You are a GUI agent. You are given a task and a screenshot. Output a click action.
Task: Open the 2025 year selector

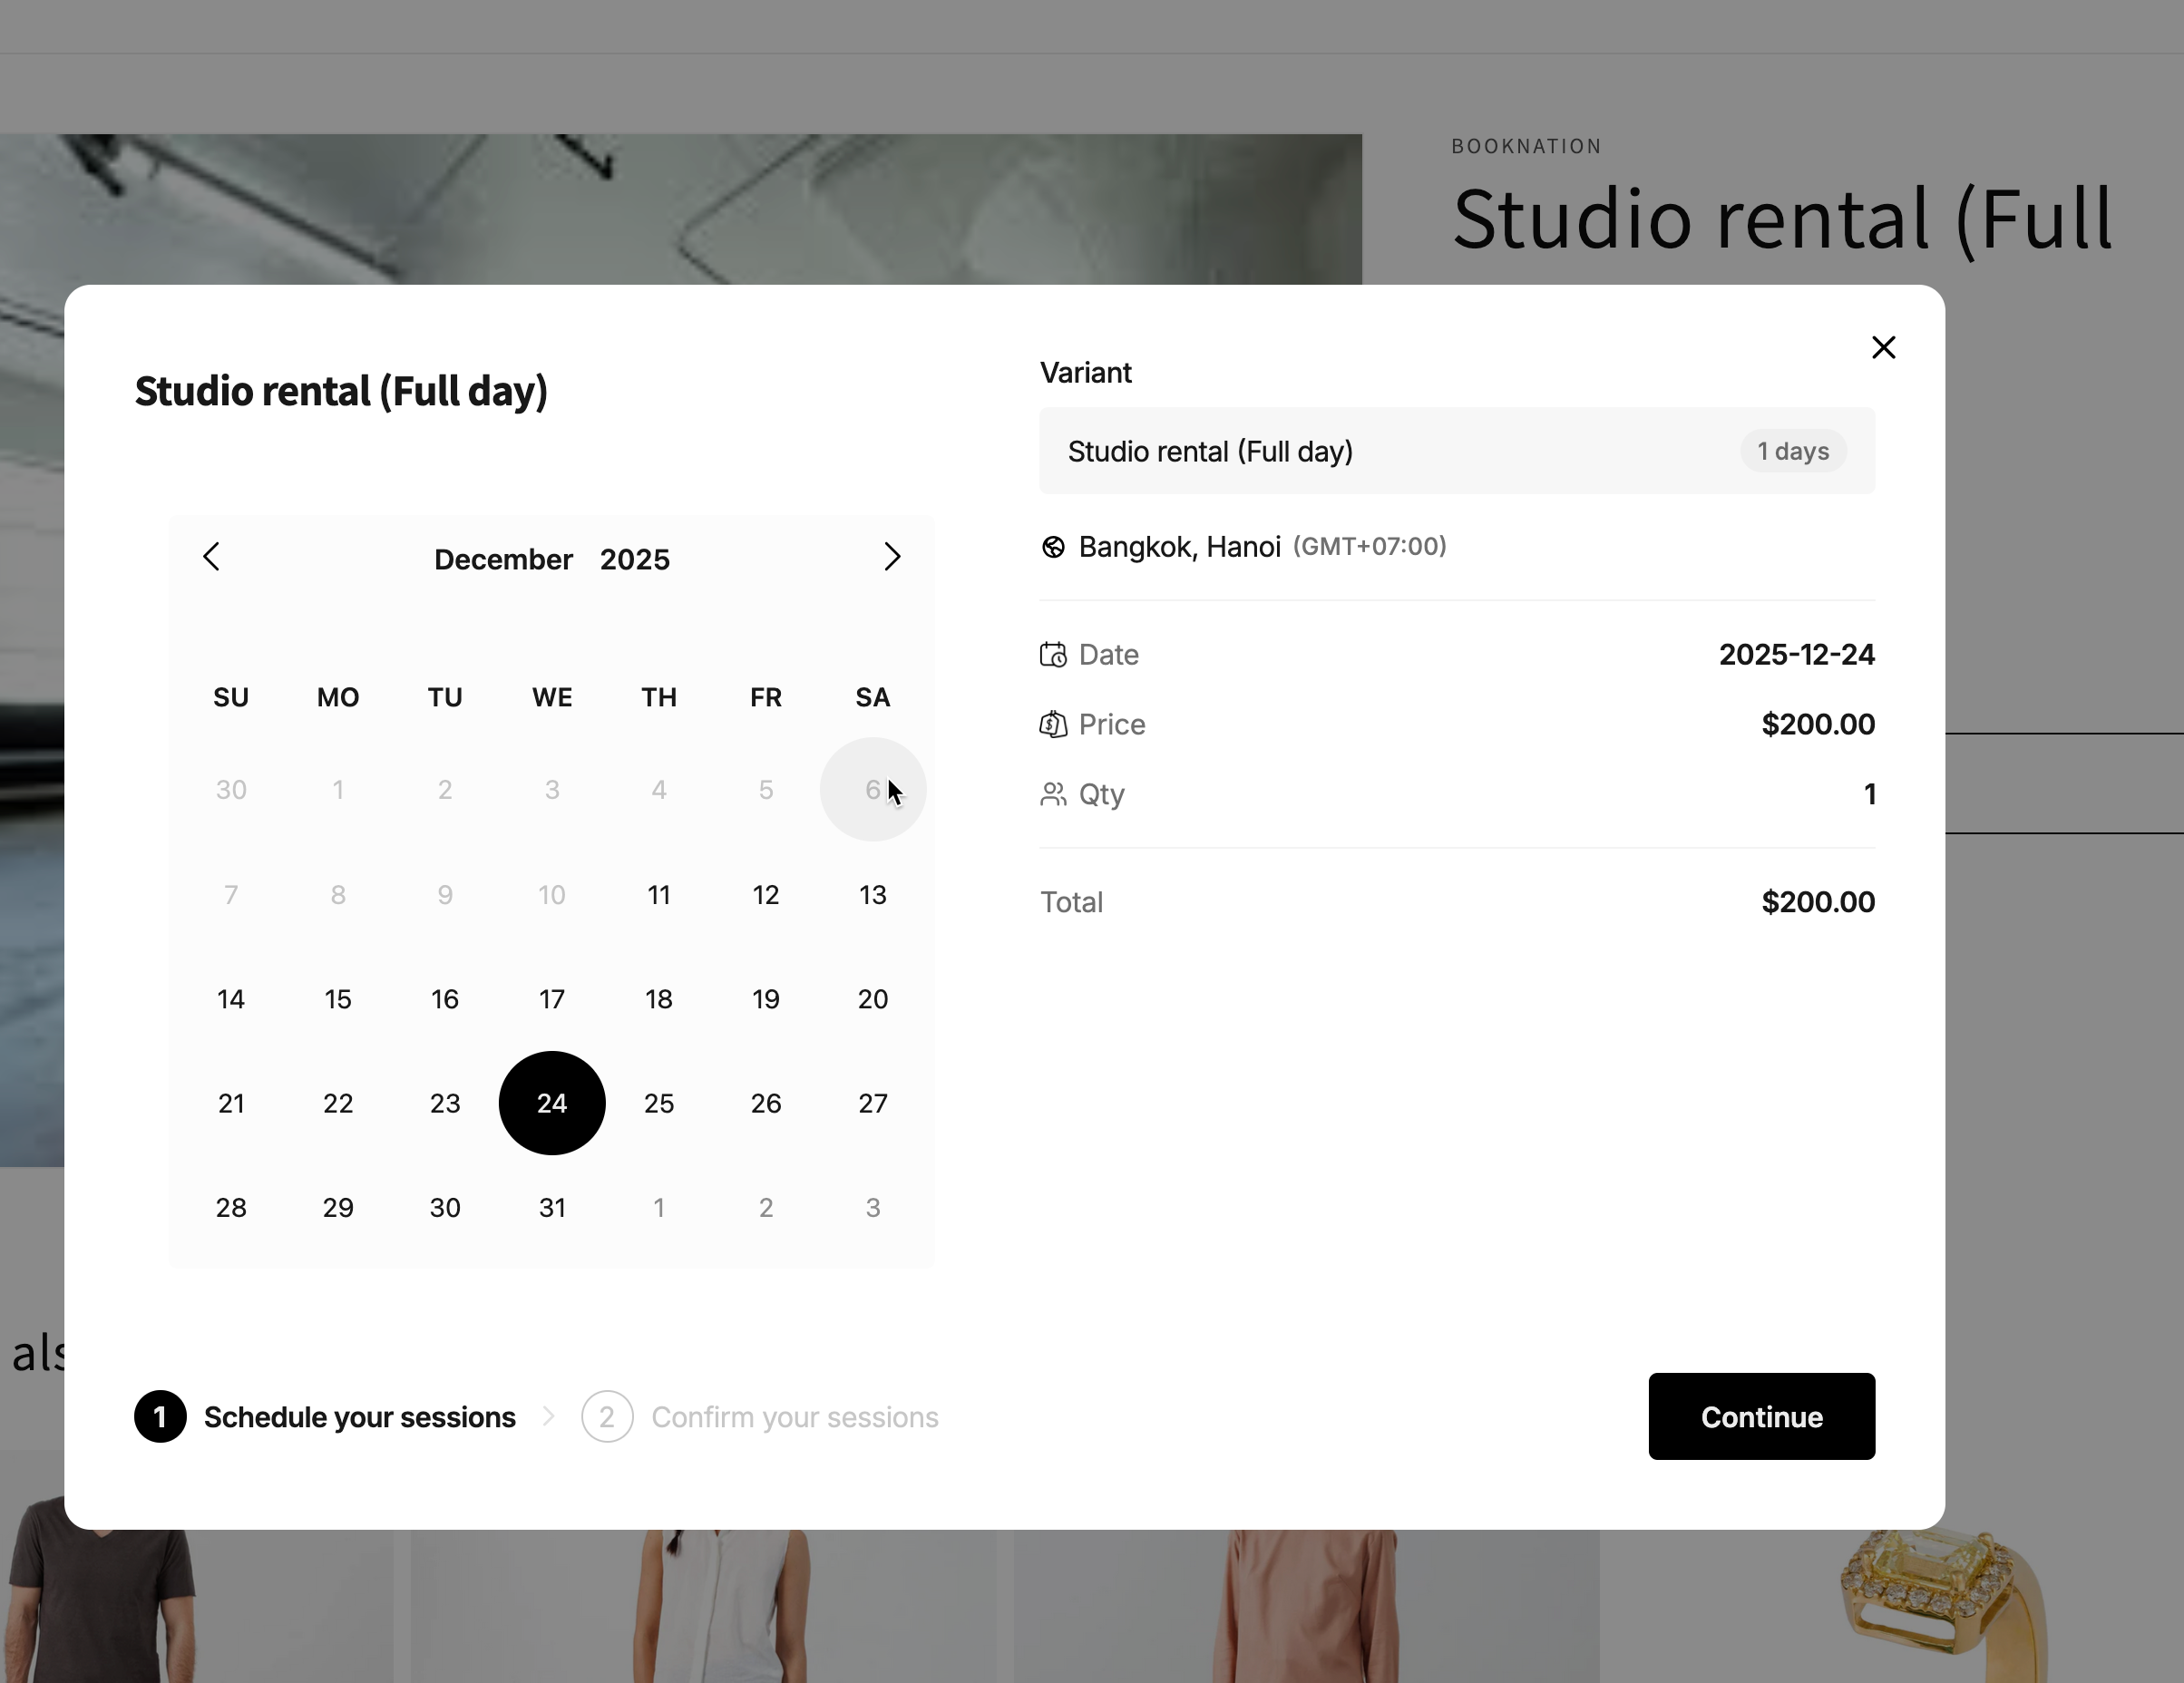click(635, 560)
